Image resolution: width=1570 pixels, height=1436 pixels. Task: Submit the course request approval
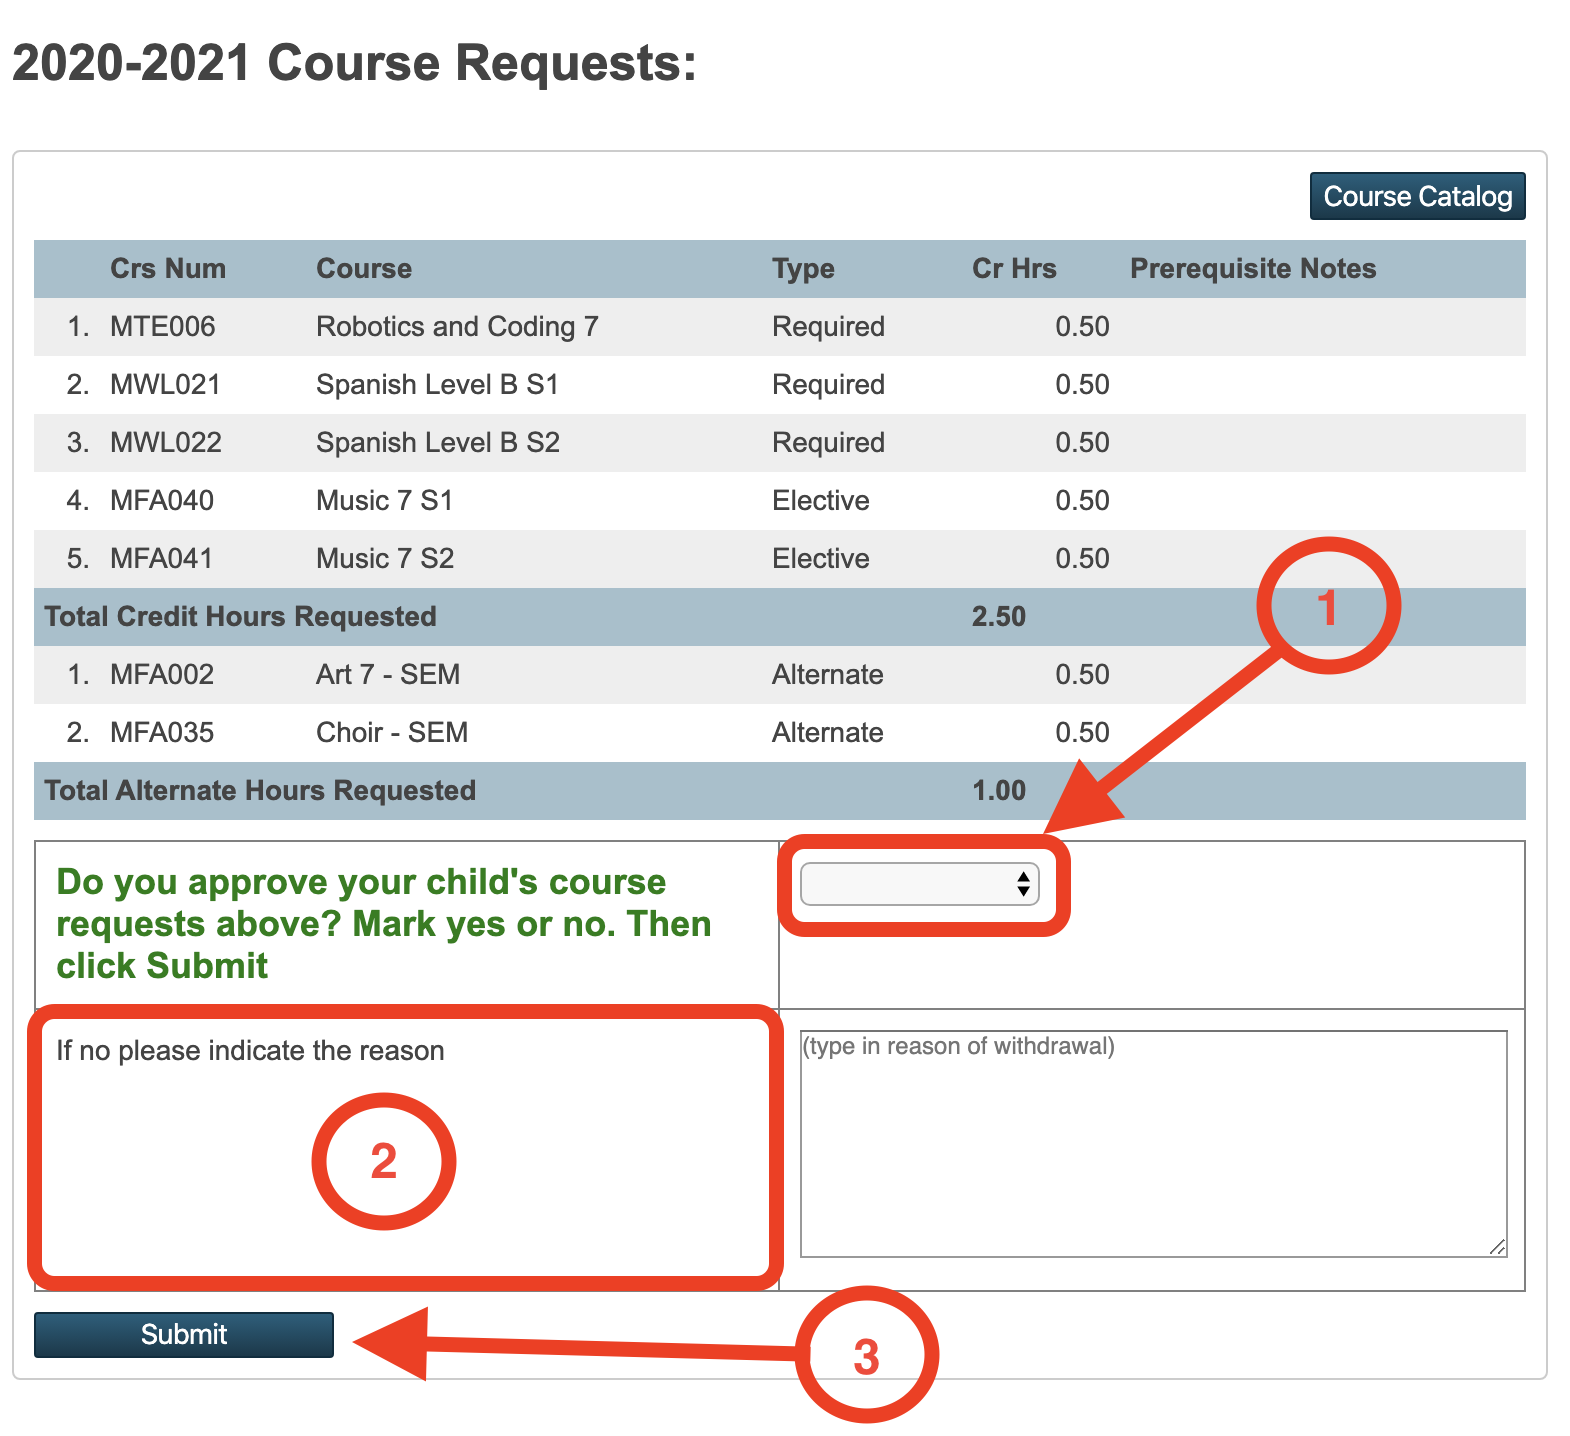click(184, 1334)
